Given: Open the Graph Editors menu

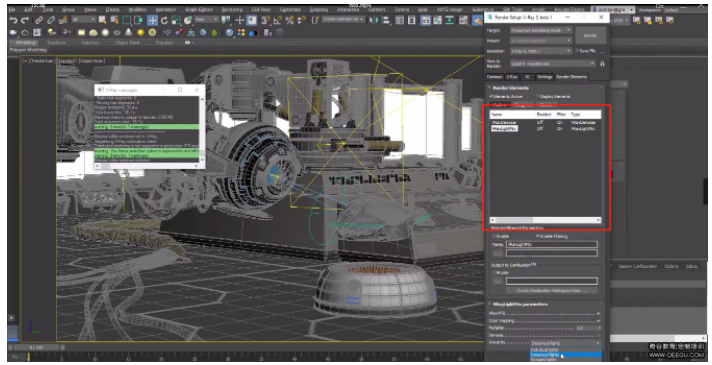Looking at the screenshot, I should (x=198, y=9).
